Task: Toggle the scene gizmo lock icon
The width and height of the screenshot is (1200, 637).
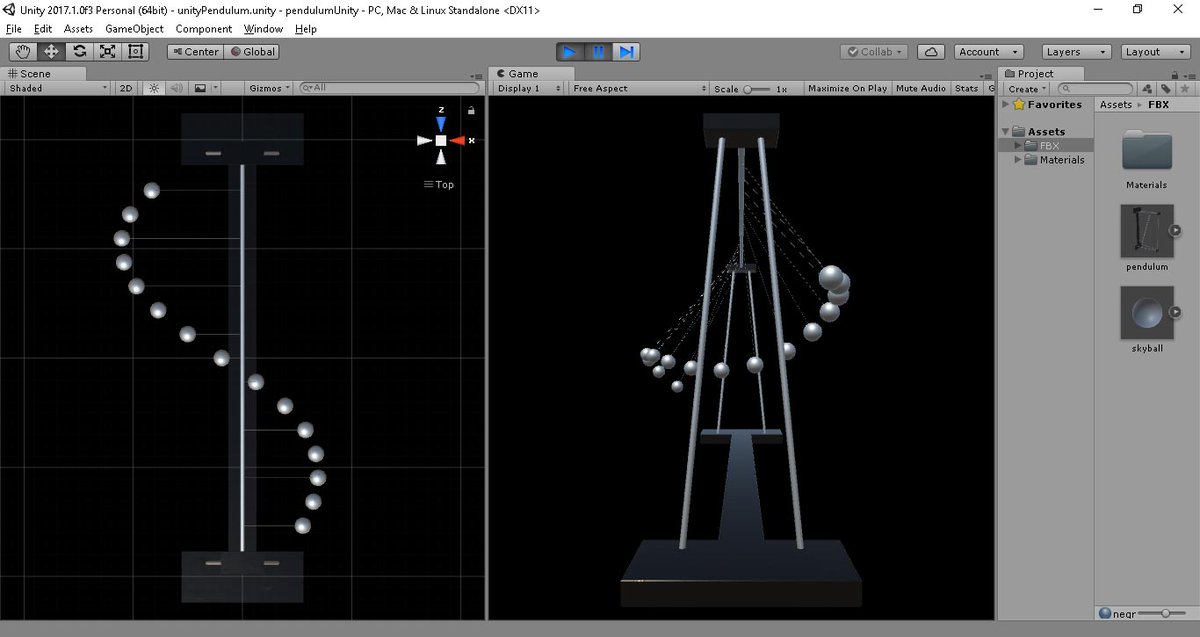Action: coord(471,111)
